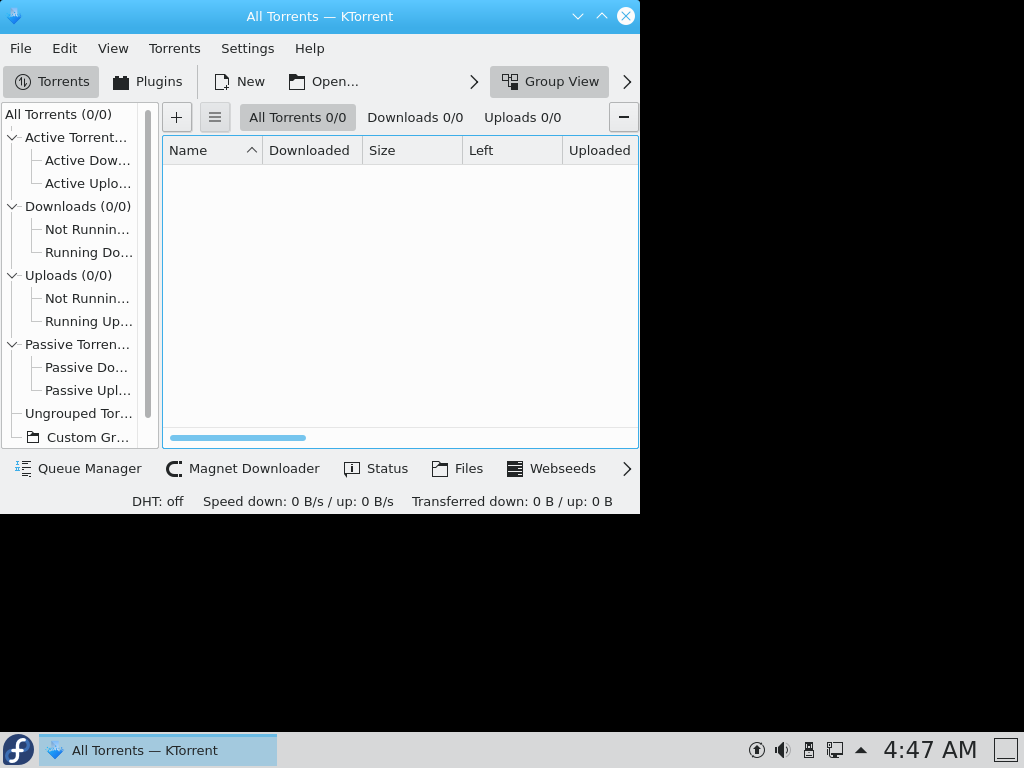Viewport: 1024px width, 768px height.
Task: Open the Files panel
Action: click(457, 469)
